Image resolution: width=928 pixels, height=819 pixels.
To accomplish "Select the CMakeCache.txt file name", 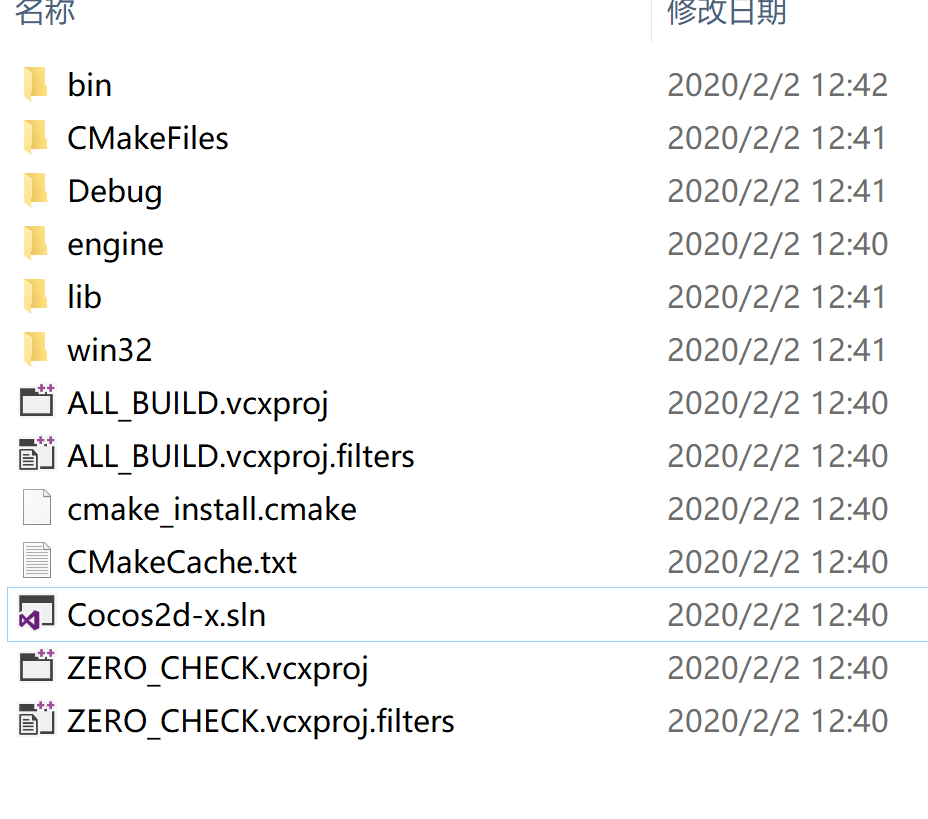I will point(182,562).
